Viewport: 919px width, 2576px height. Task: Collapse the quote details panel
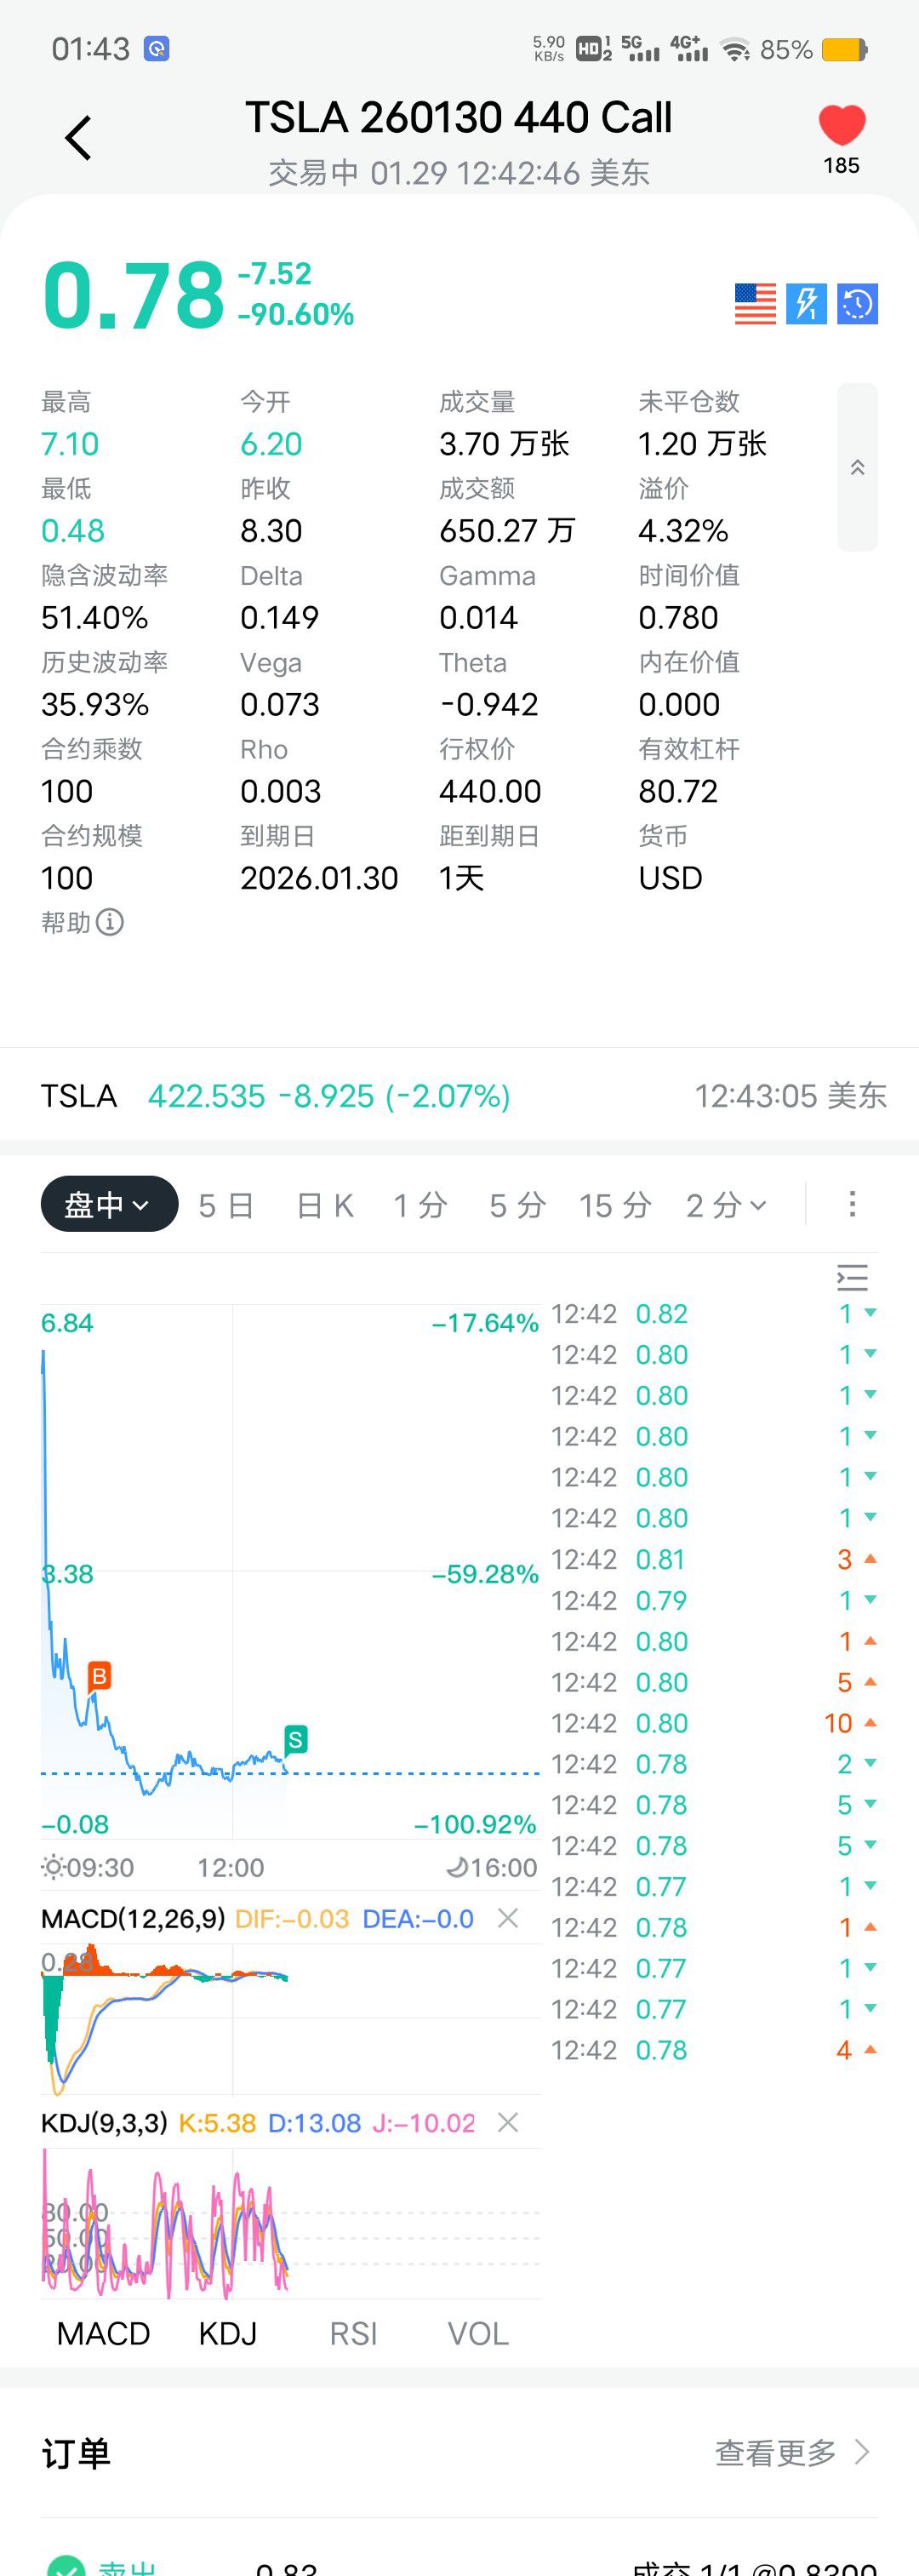[x=857, y=467]
